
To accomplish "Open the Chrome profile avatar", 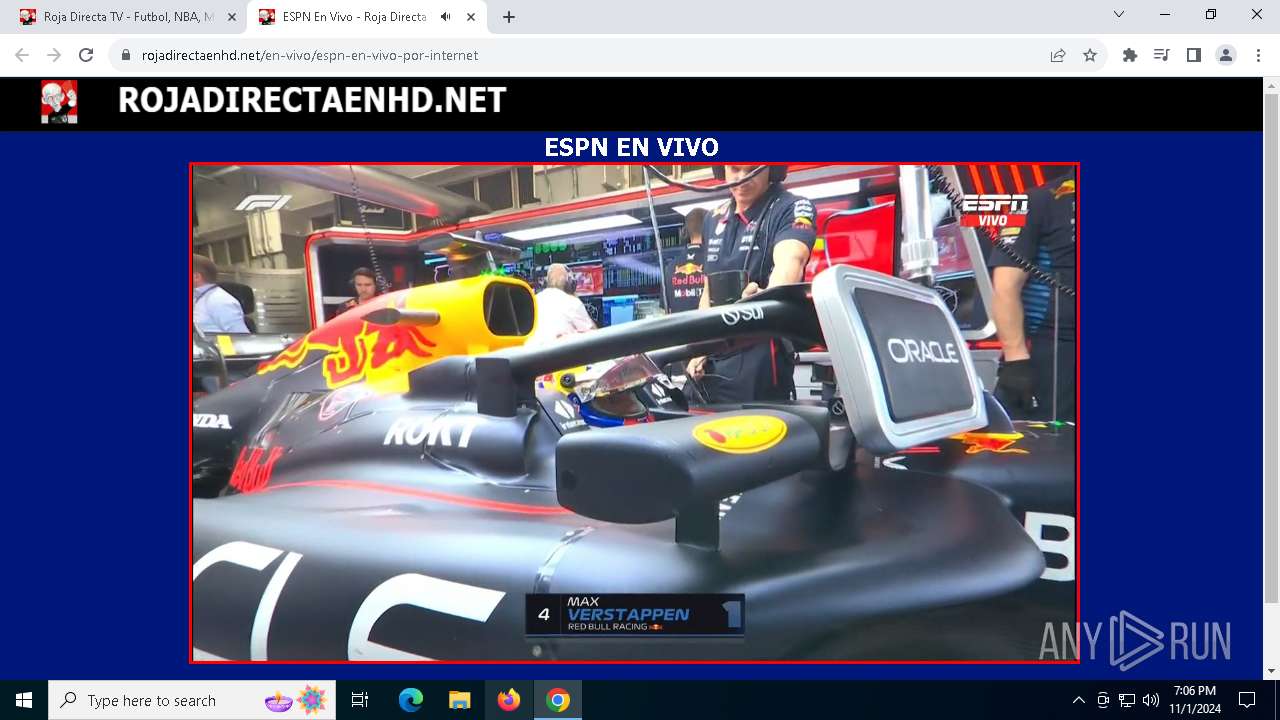I will tap(1226, 55).
